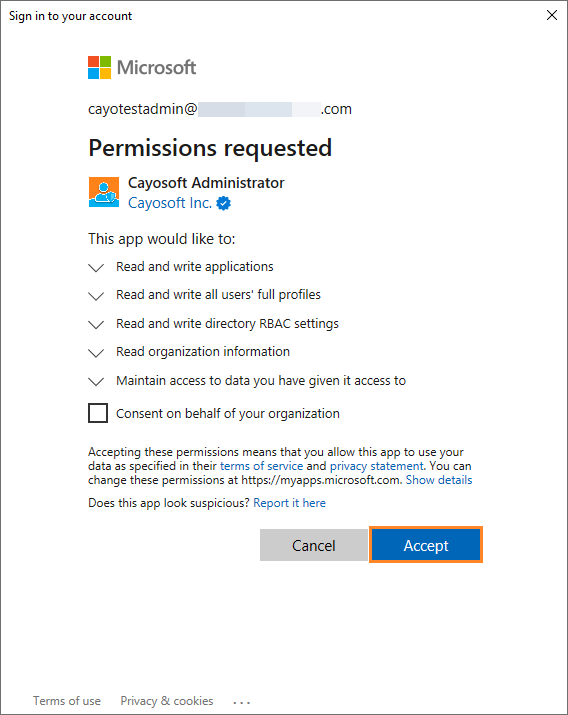Click the blue verified publisher badge
The width and height of the screenshot is (568, 715).
pyautogui.click(x=223, y=203)
